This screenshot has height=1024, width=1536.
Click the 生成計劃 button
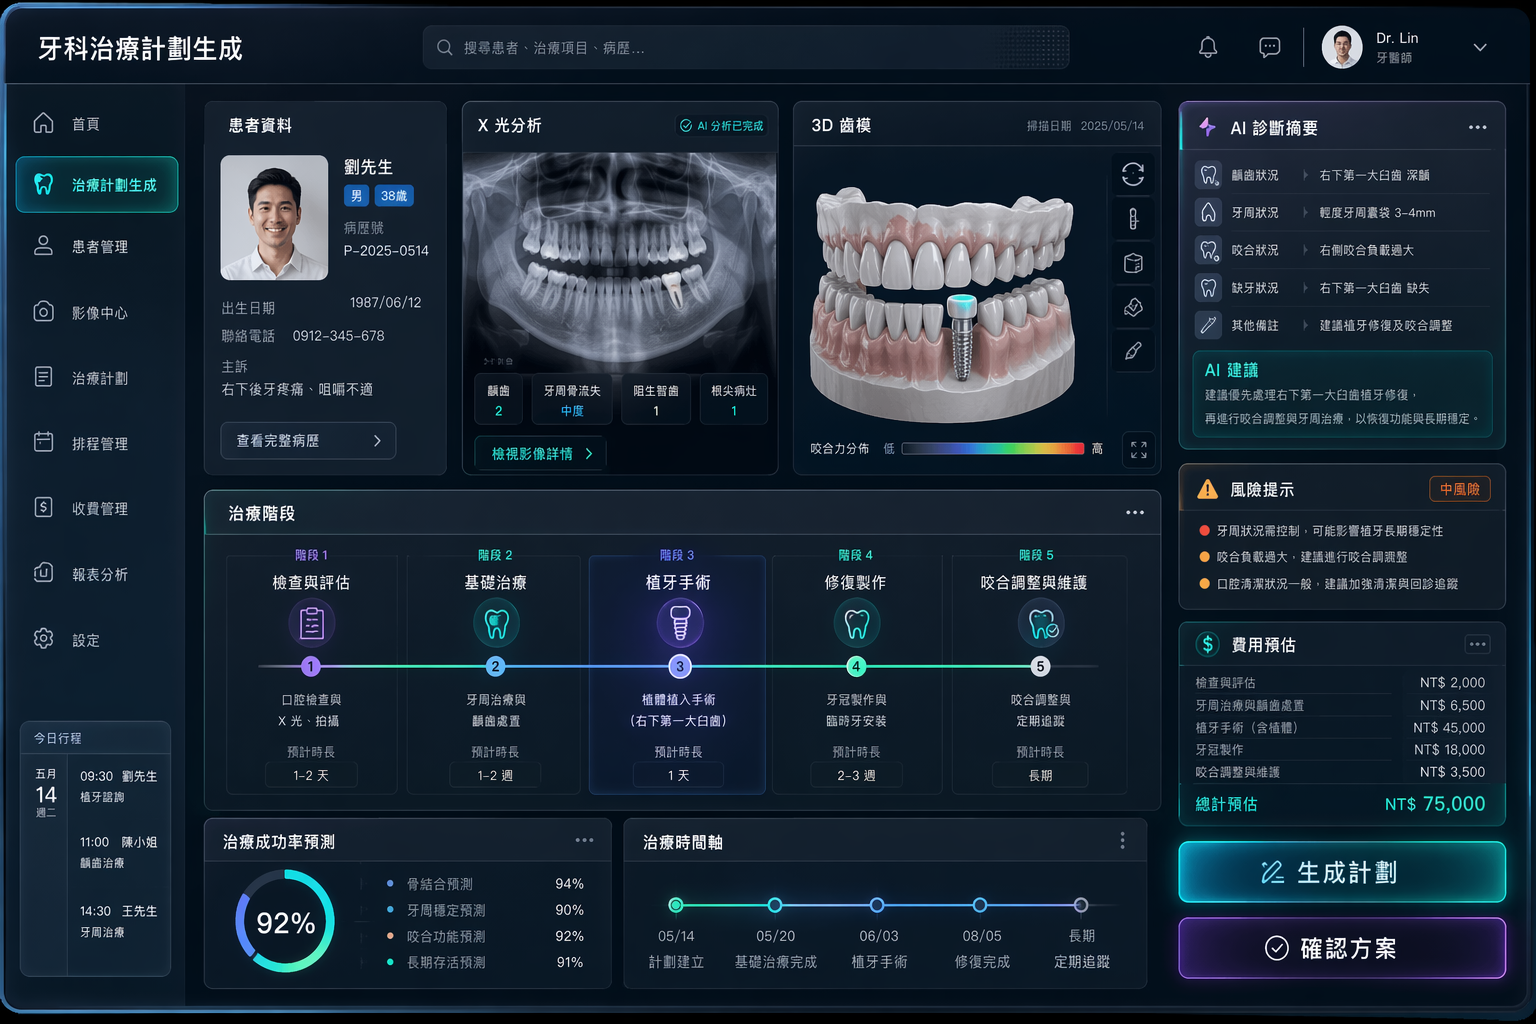click(x=1341, y=872)
